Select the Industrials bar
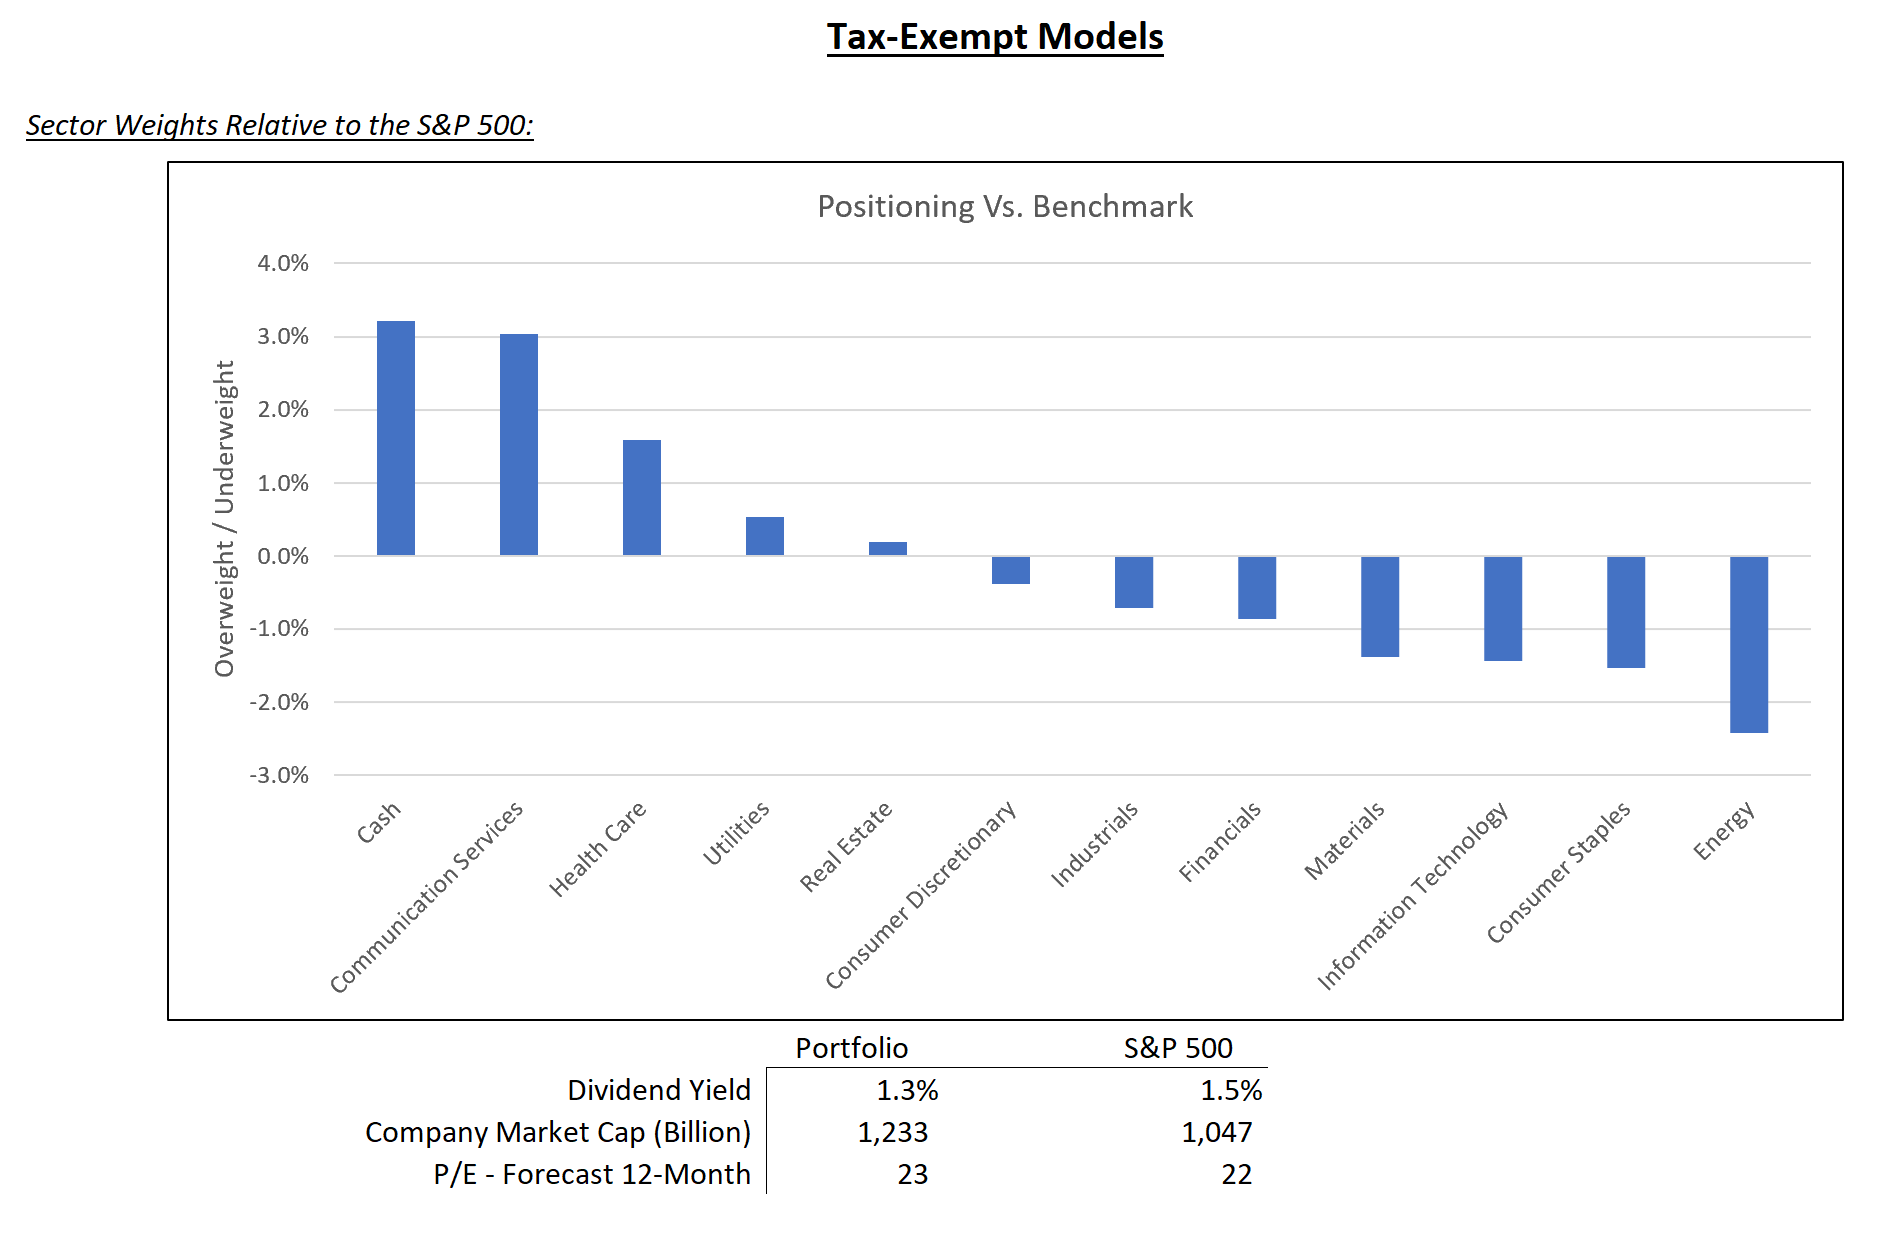Viewport: 1895px width, 1235px height. pos(1133,582)
